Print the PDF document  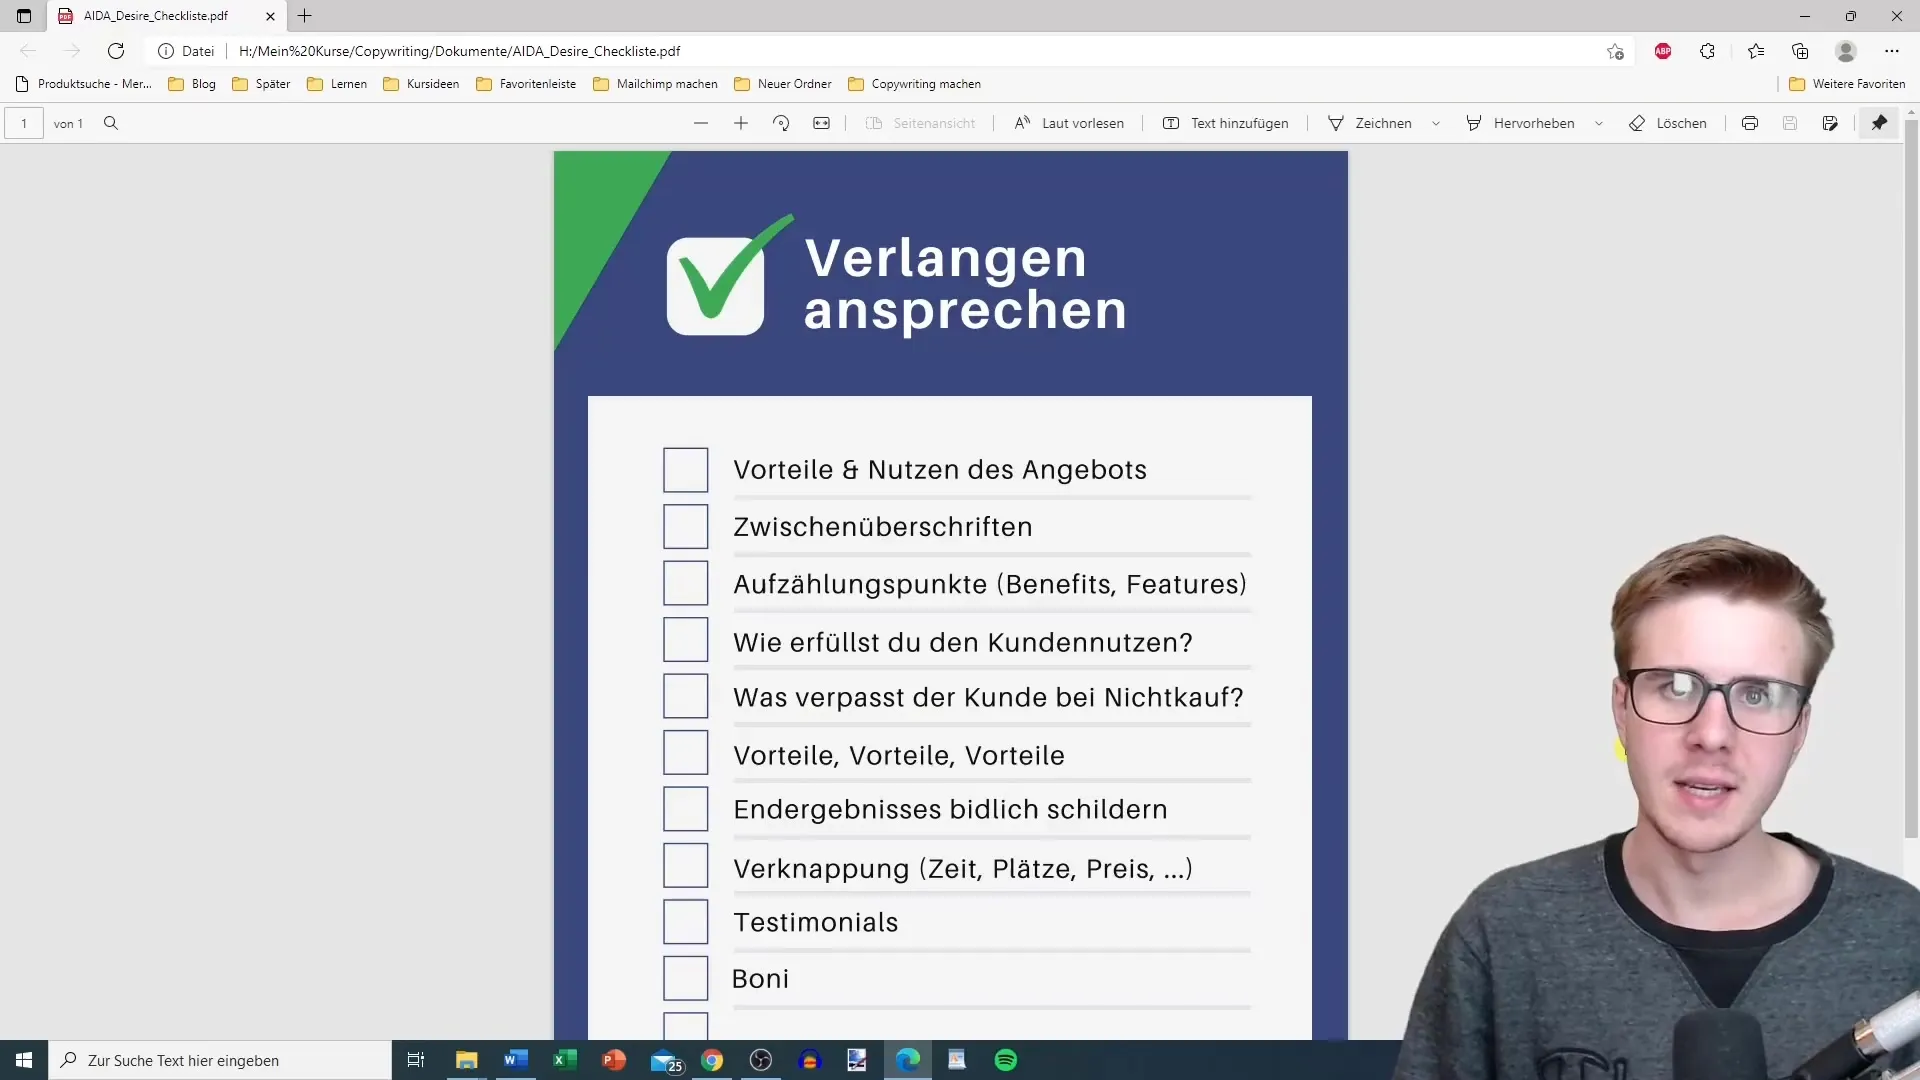click(x=1750, y=123)
